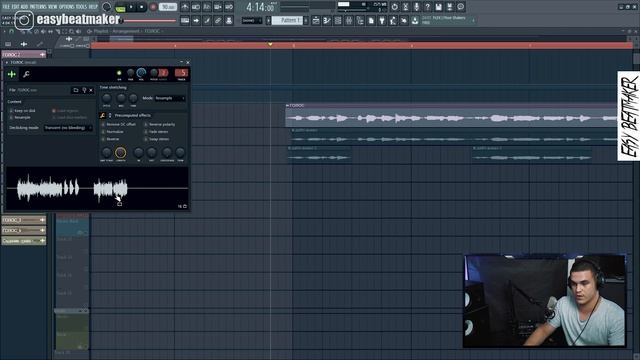Toggle Resample option under Content
The image size is (640, 360).
[20, 118]
